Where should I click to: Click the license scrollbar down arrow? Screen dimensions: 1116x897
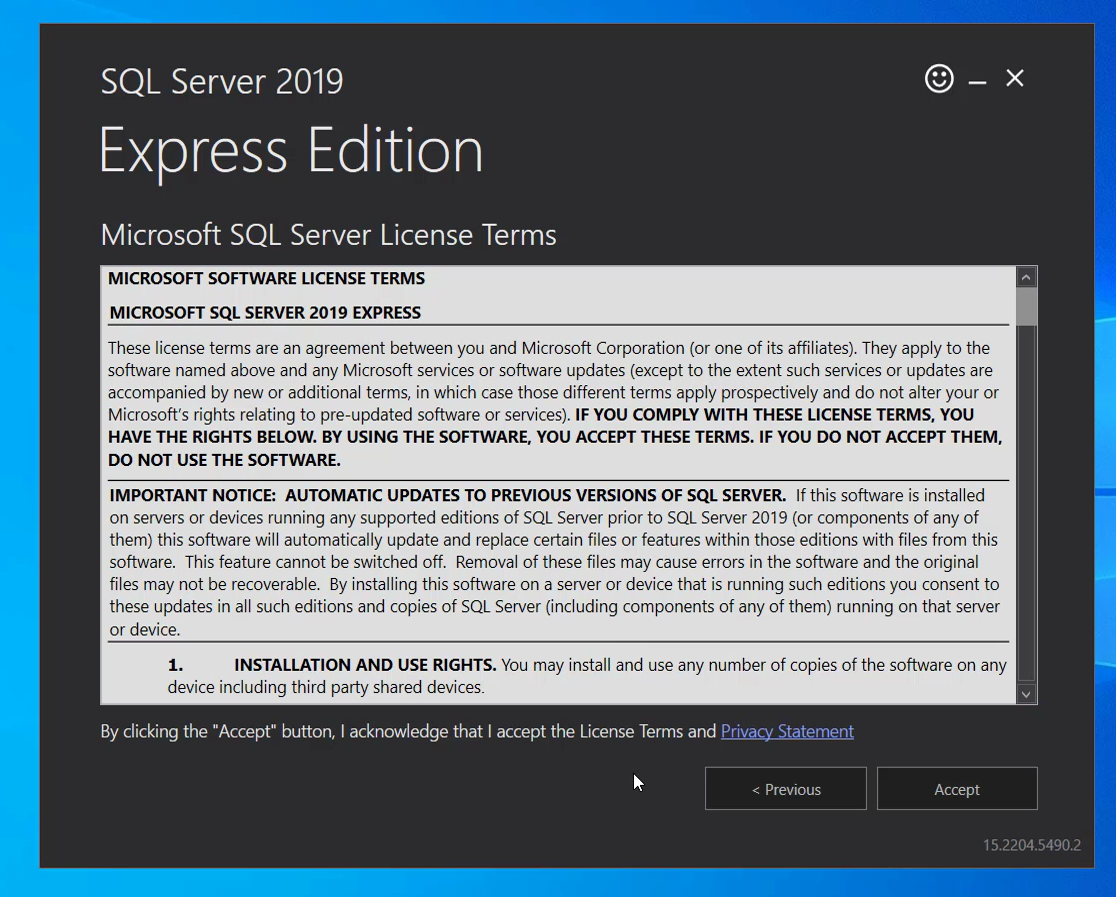point(1026,693)
